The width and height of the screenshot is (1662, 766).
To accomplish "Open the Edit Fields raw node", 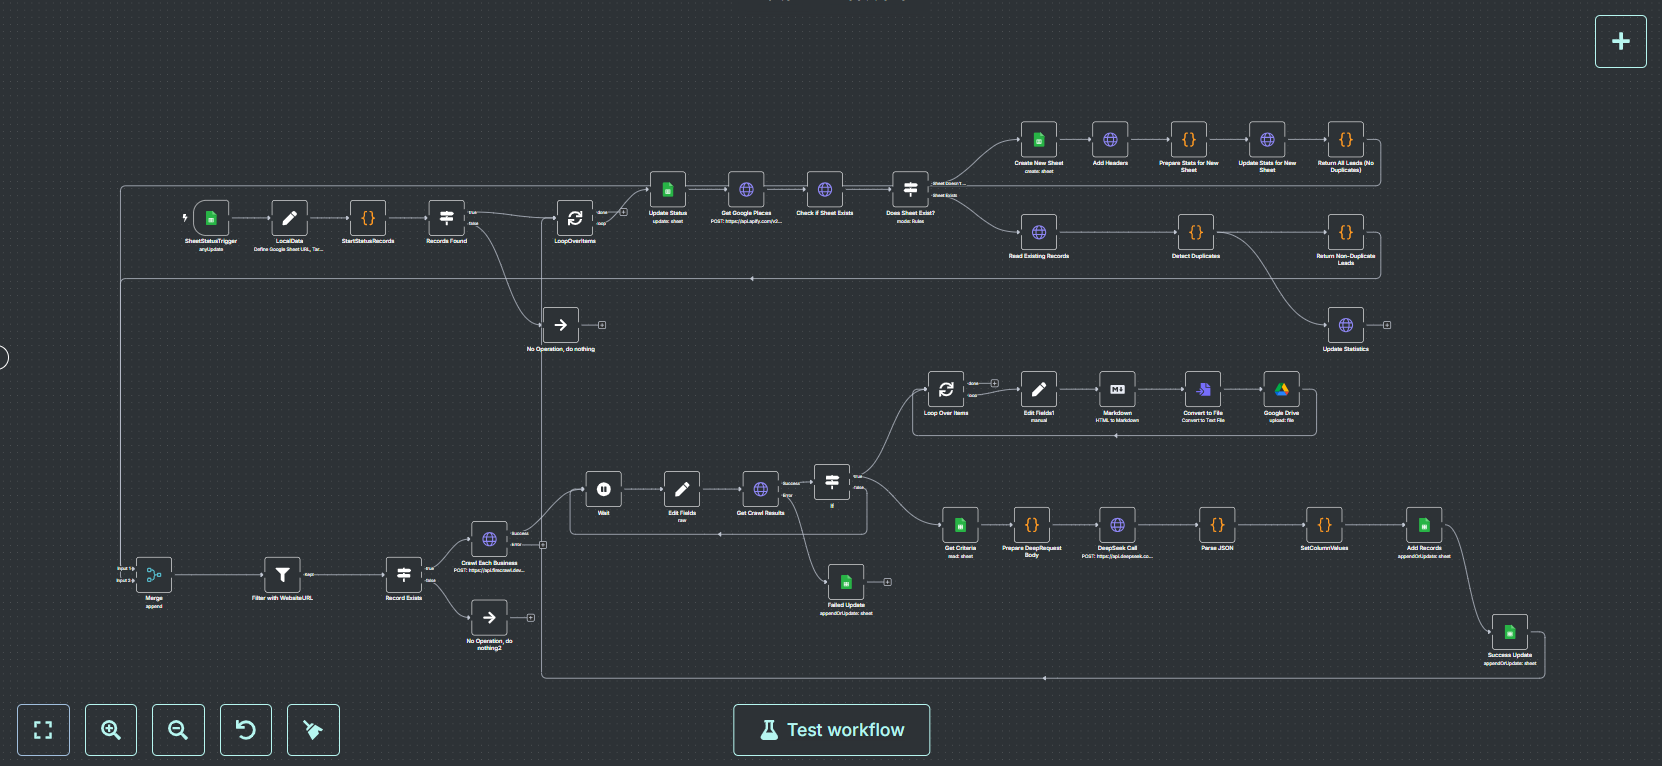I will pos(682,490).
